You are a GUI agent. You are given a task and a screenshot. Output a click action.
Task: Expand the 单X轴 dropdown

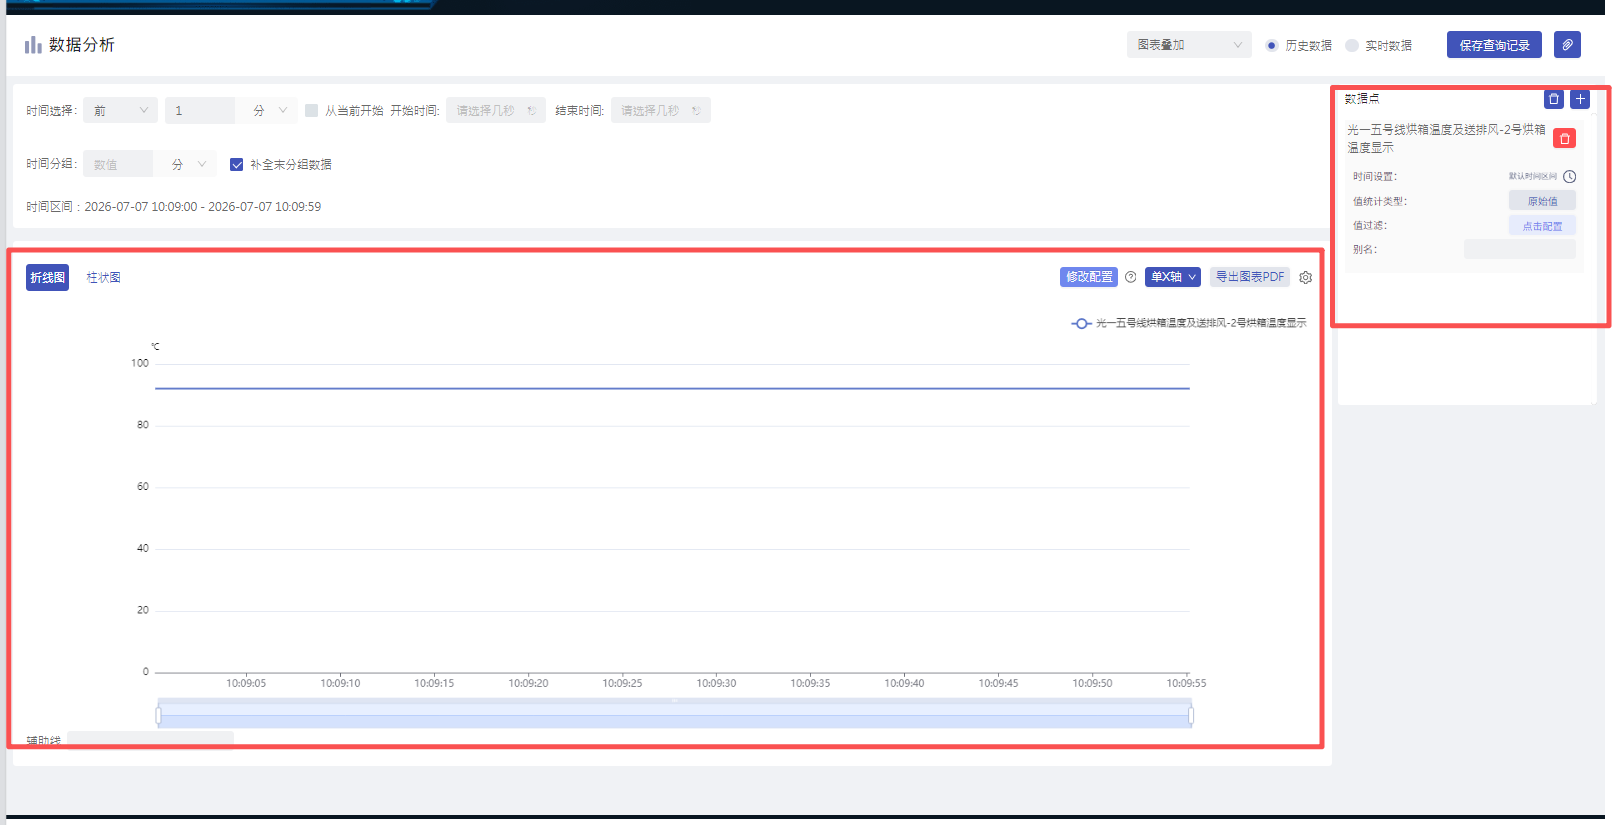[x=1173, y=277]
